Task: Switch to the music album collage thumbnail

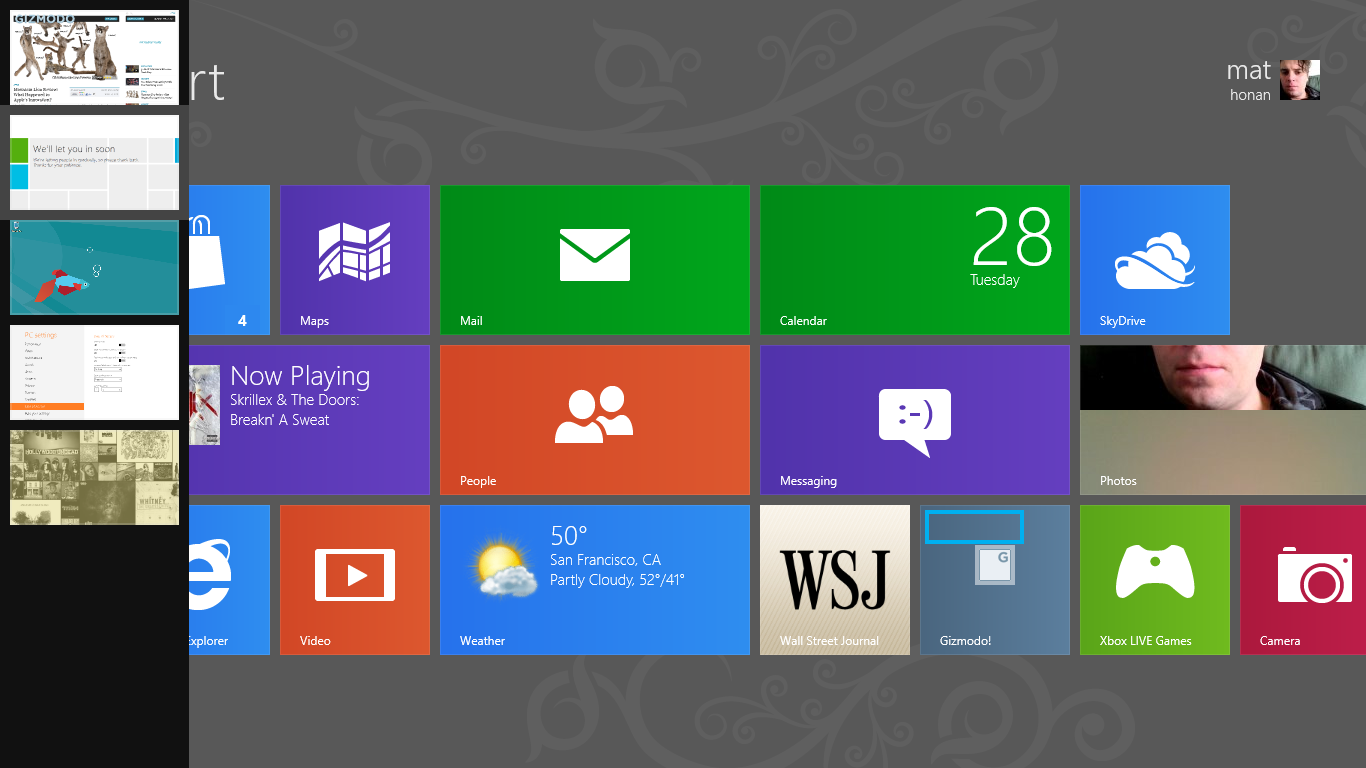Action: 94,477
